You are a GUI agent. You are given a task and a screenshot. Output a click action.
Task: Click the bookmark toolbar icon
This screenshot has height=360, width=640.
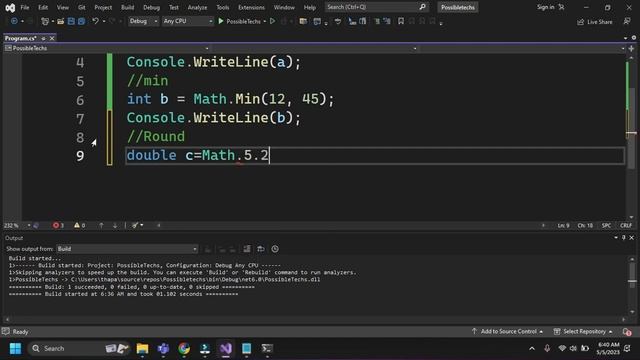coord(401,21)
